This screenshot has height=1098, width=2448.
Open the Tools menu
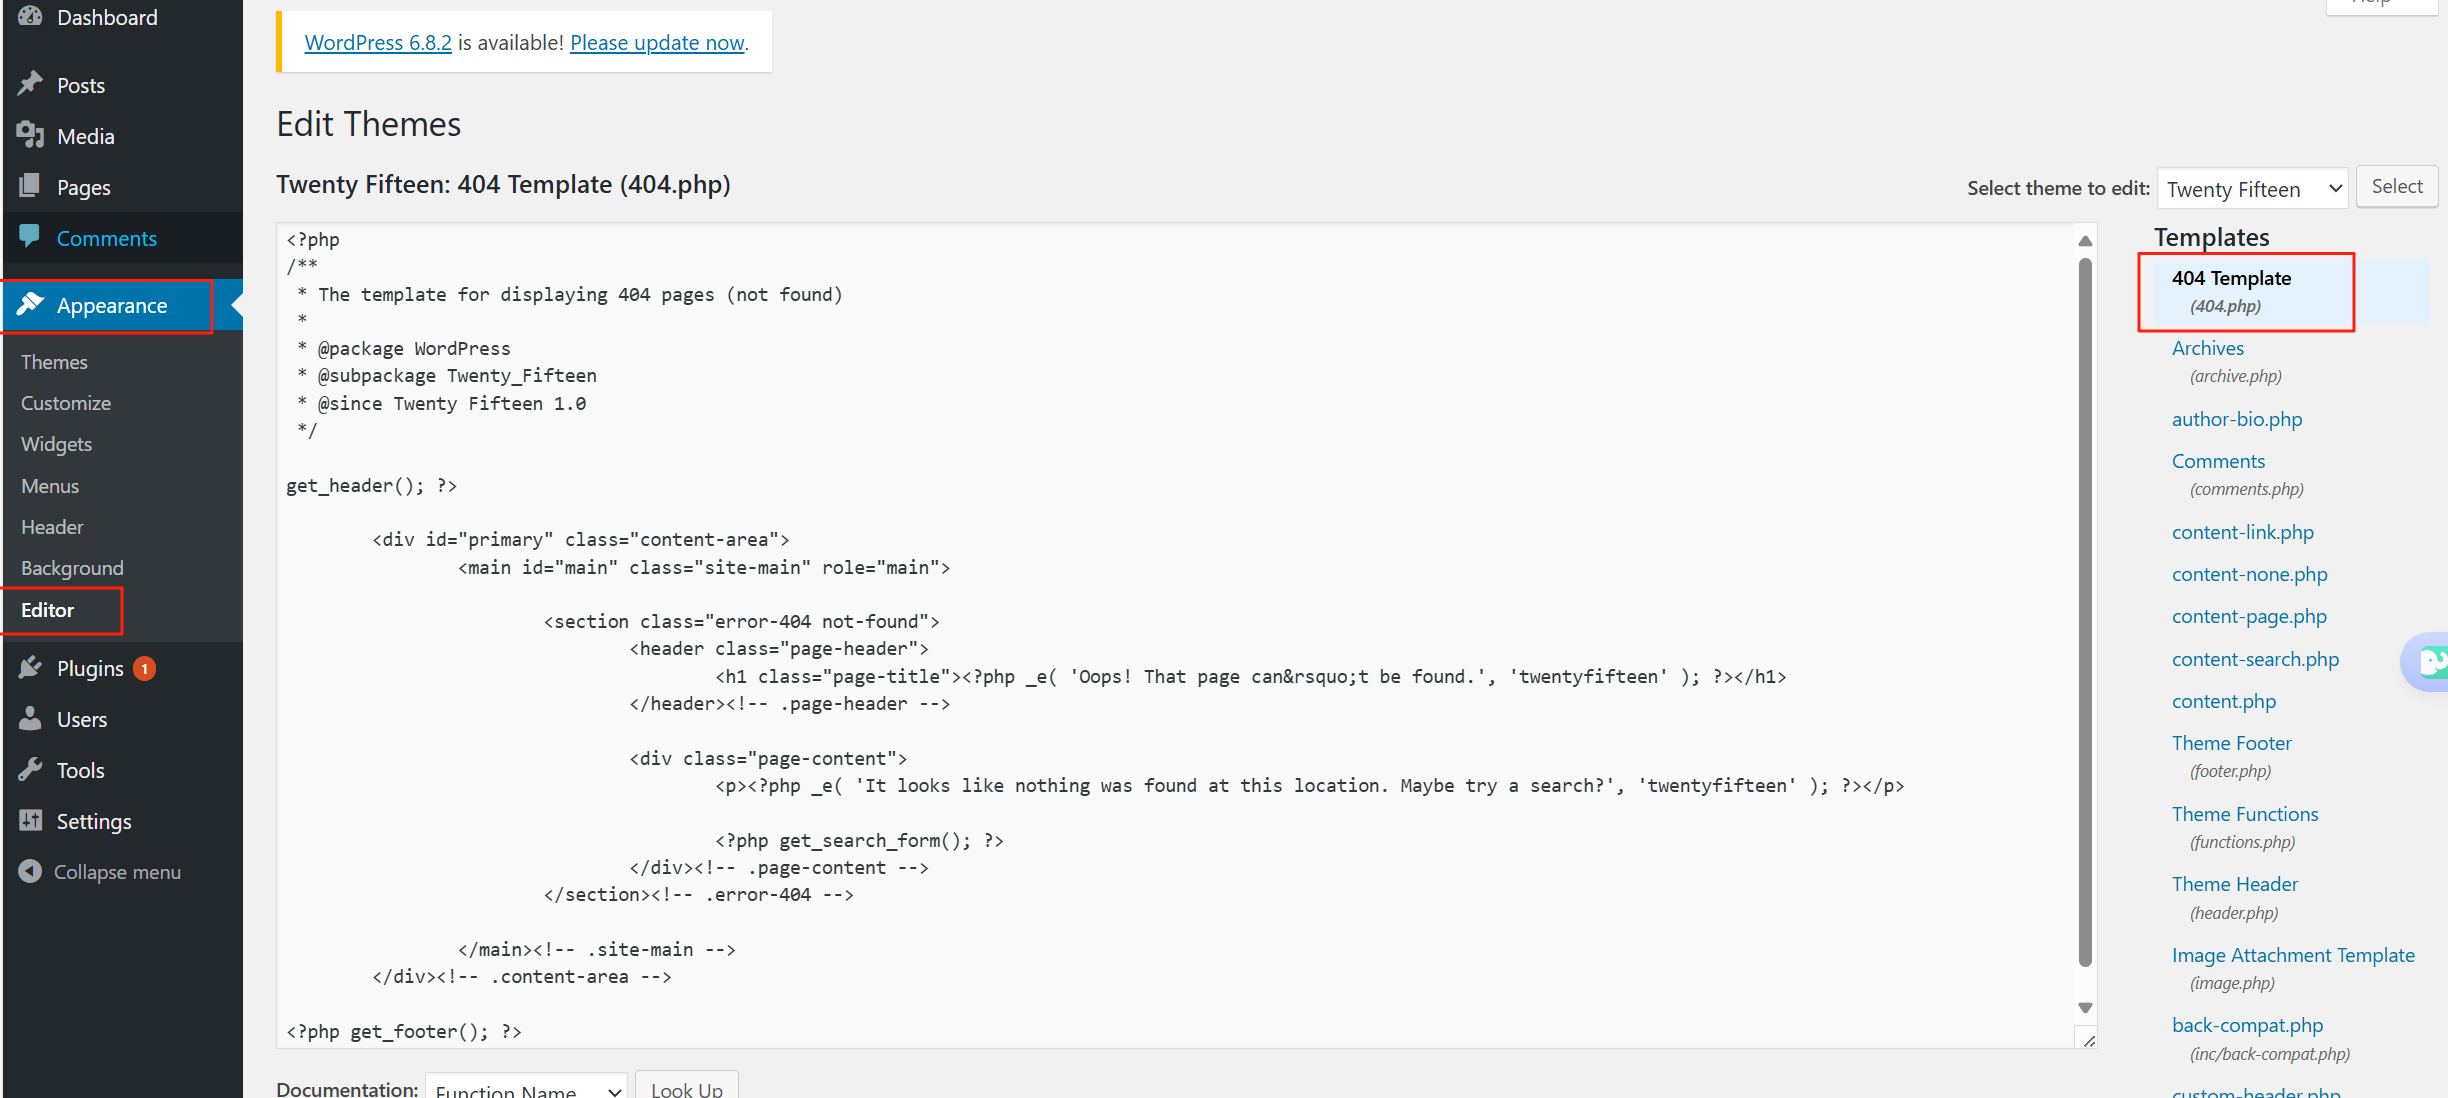point(80,770)
